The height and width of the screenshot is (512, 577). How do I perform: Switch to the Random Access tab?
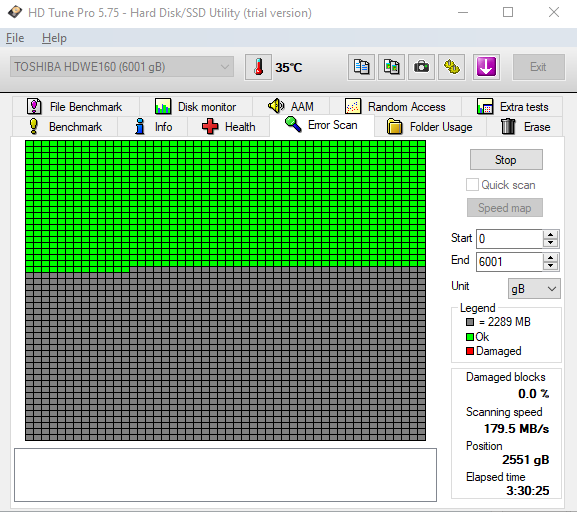point(395,107)
